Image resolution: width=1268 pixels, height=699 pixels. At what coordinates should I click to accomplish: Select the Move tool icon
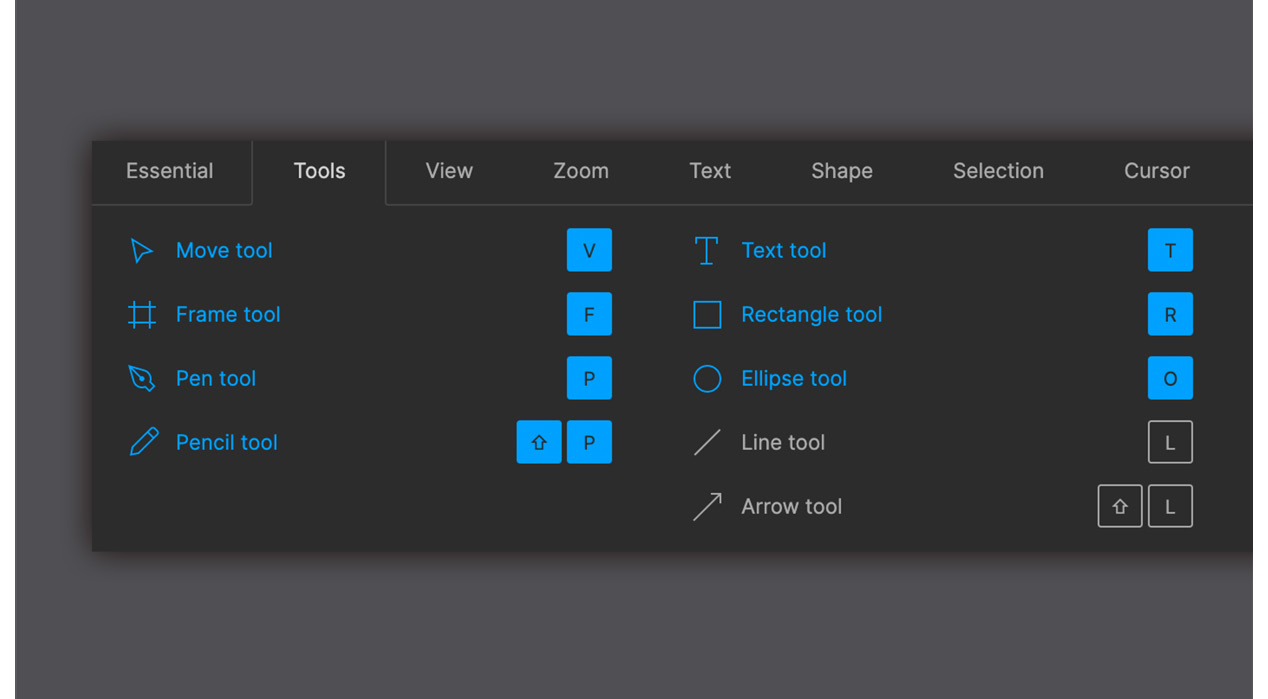[x=142, y=250]
